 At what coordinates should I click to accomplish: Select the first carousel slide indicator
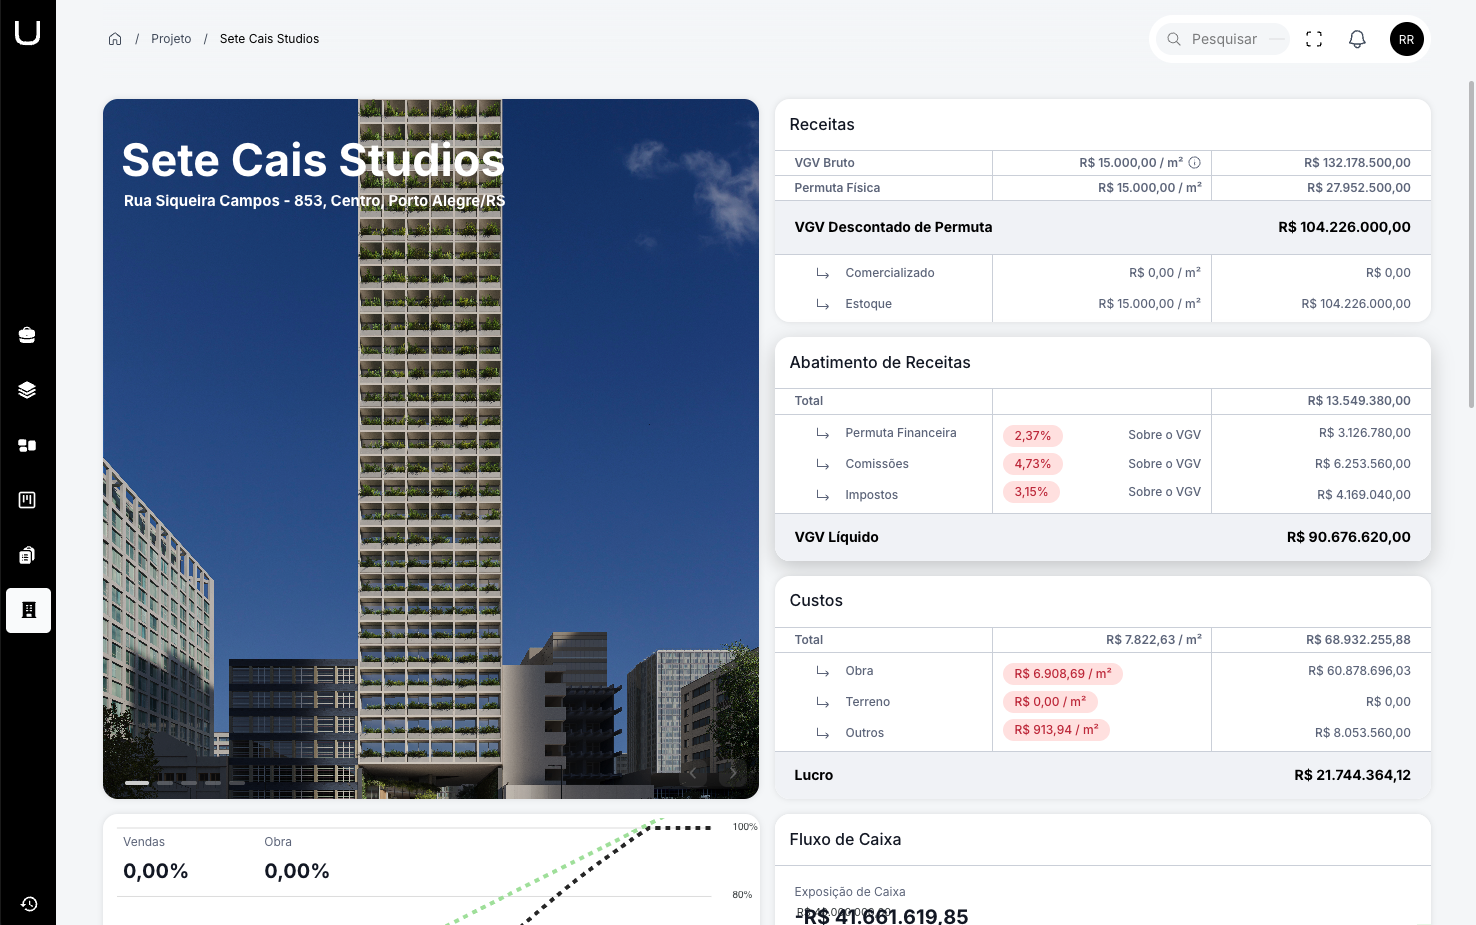(137, 783)
